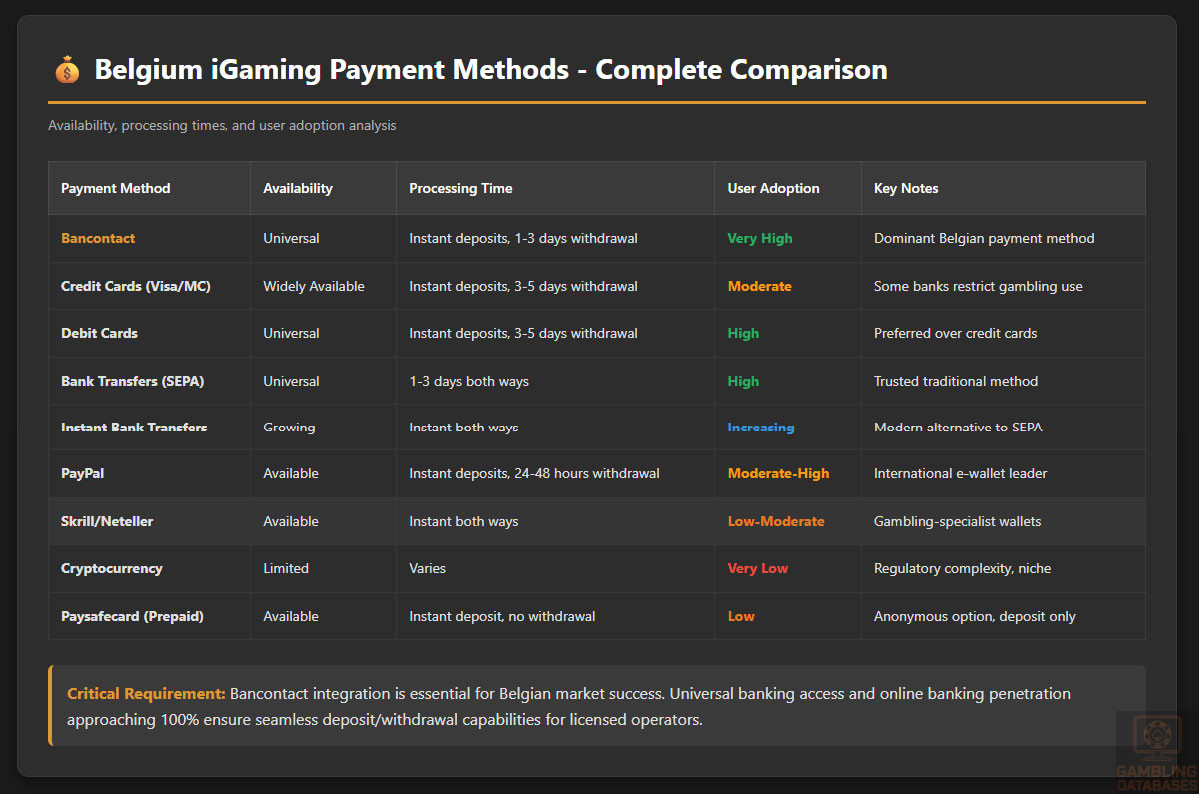Viewport: 1199px width, 794px height.
Task: Click the Critical Requirement heading text
Action: click(146, 693)
